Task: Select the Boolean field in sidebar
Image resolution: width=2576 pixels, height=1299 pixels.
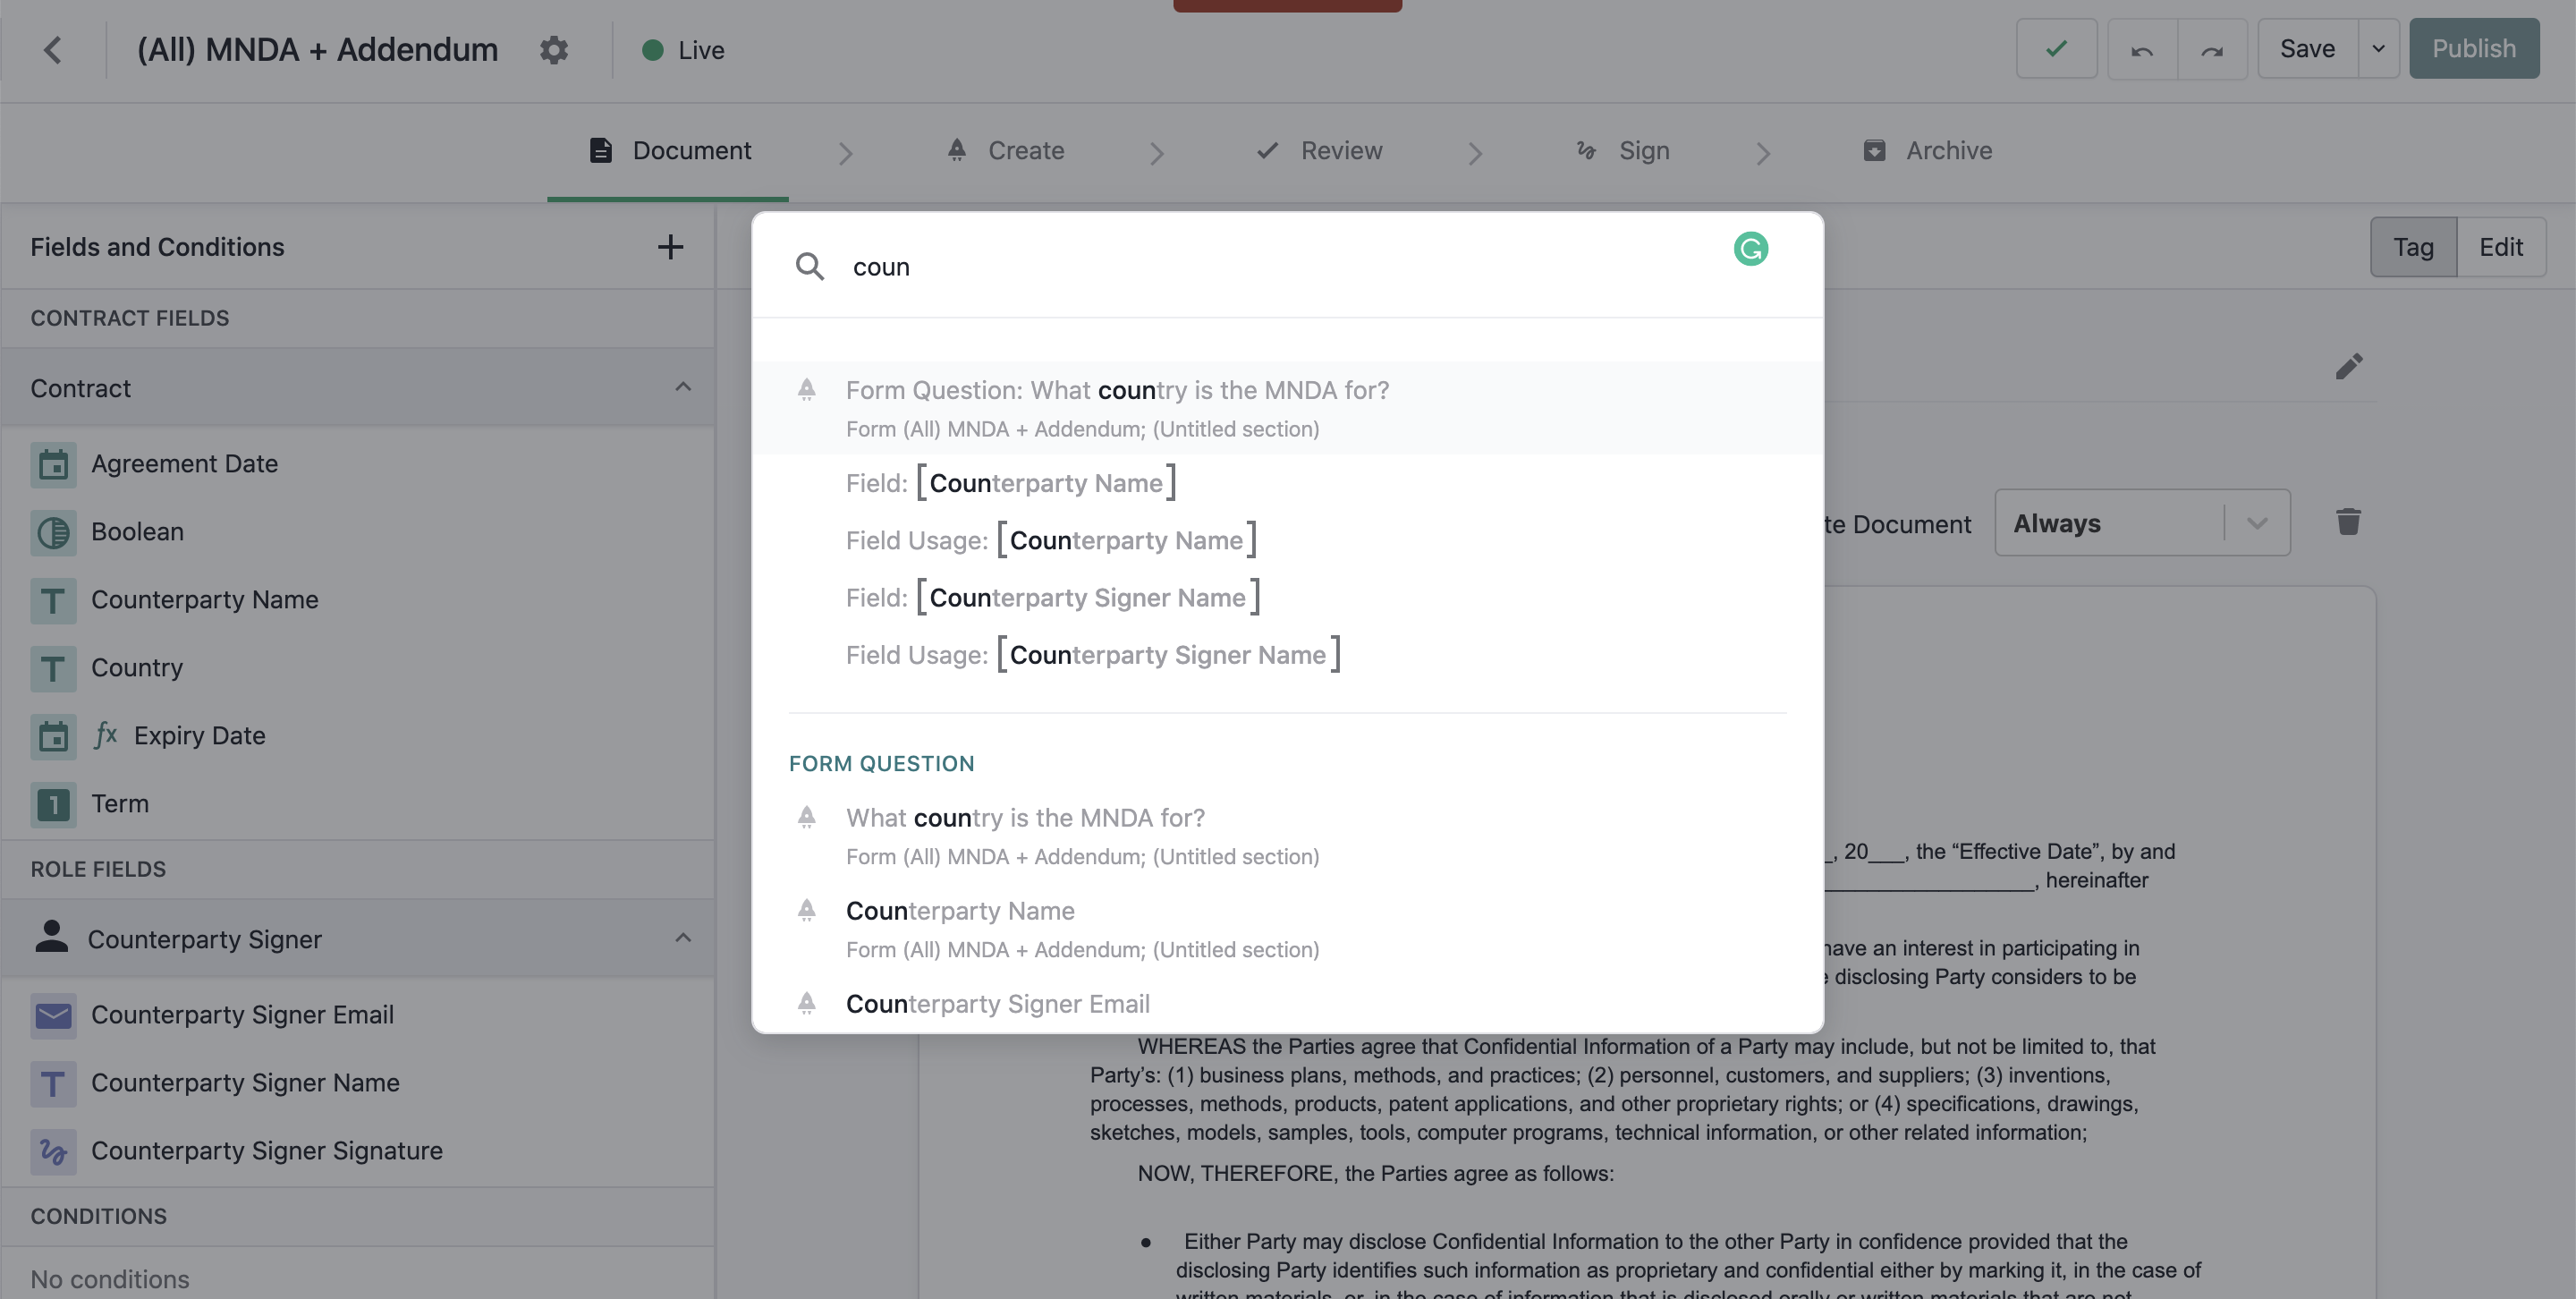Action: click(358, 532)
